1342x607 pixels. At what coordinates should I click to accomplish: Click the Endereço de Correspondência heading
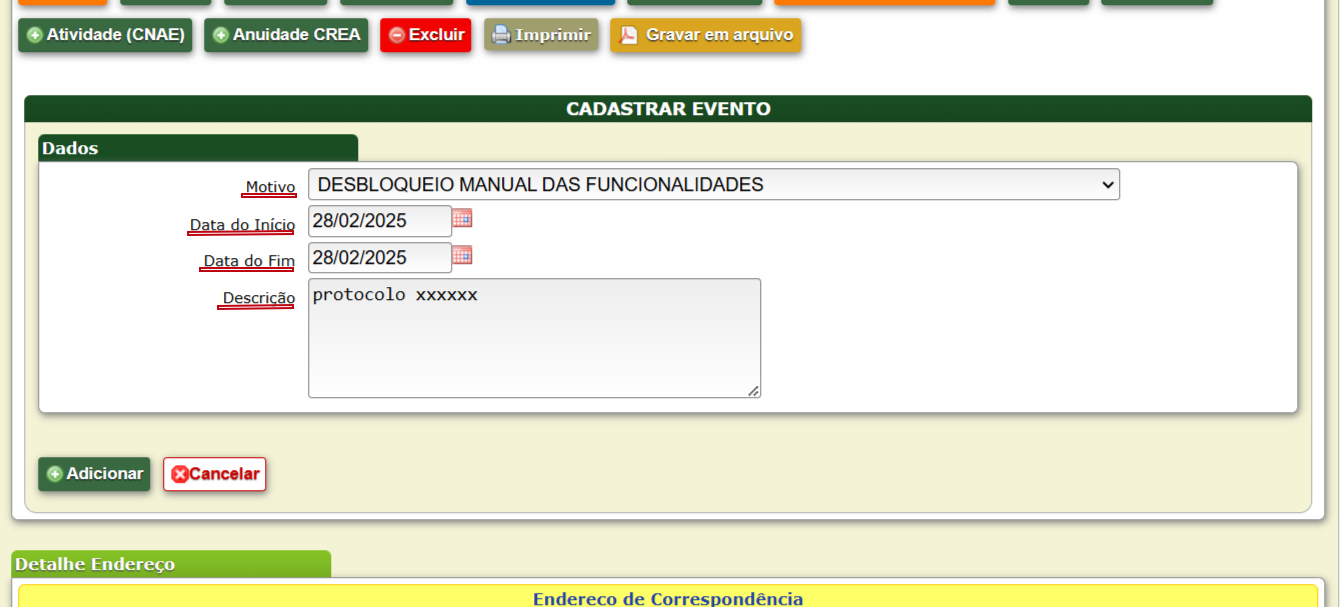(667, 599)
